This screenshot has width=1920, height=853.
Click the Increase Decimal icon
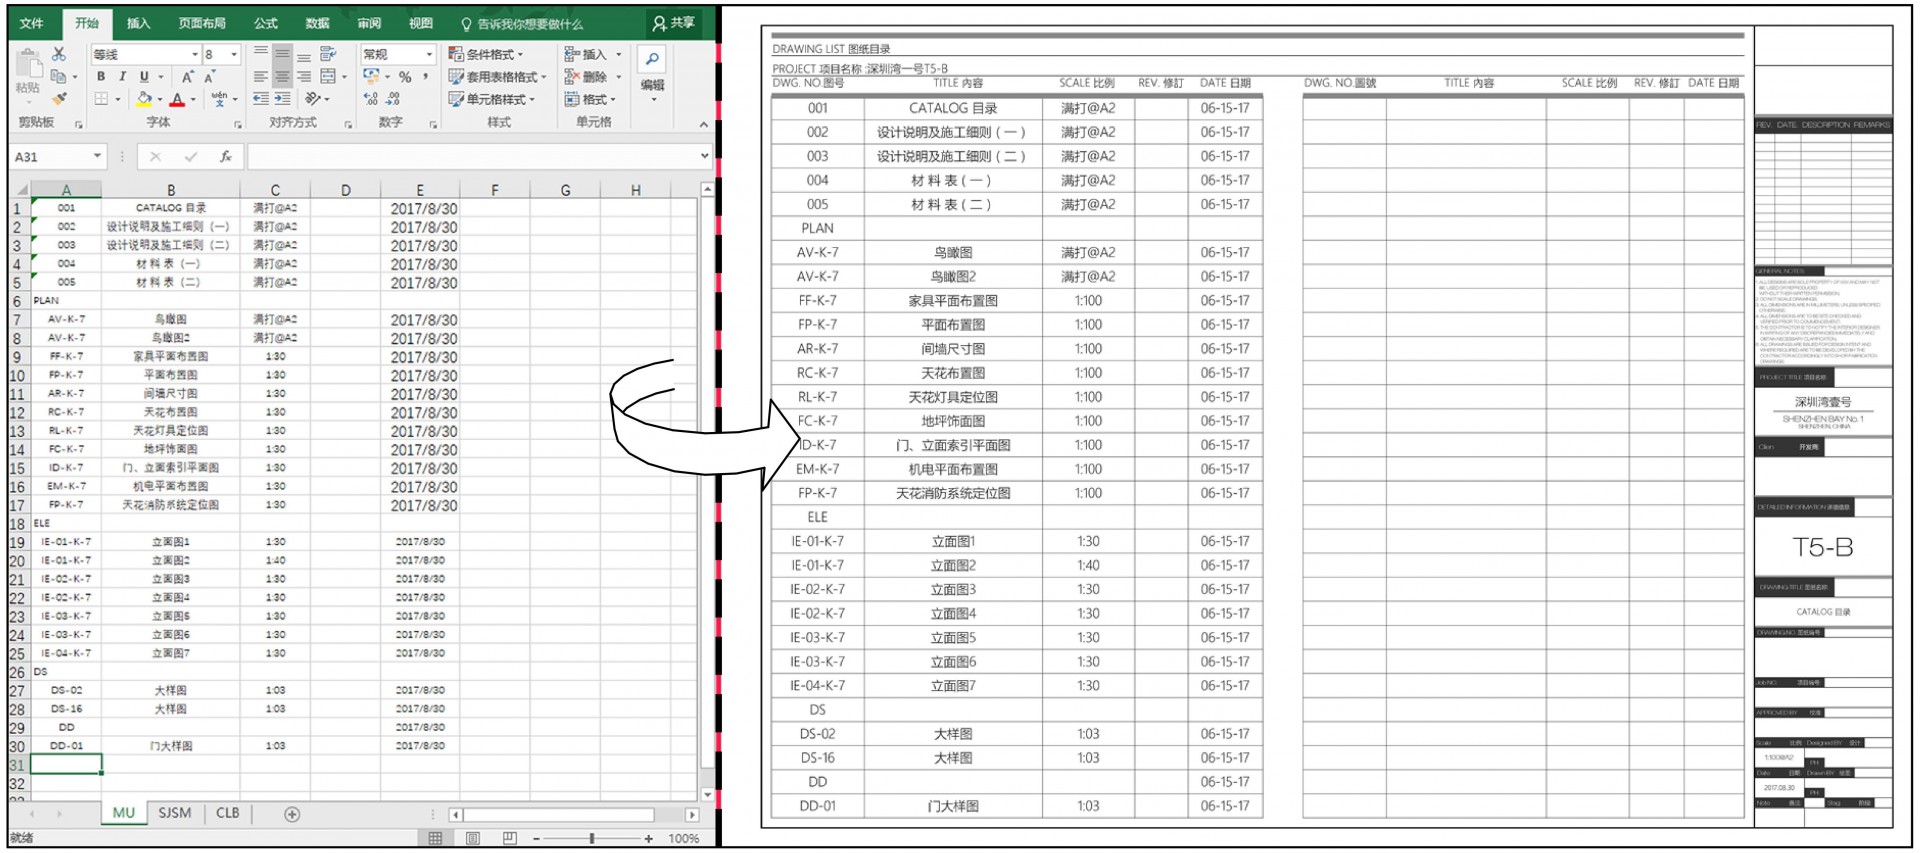pyautogui.click(x=371, y=99)
